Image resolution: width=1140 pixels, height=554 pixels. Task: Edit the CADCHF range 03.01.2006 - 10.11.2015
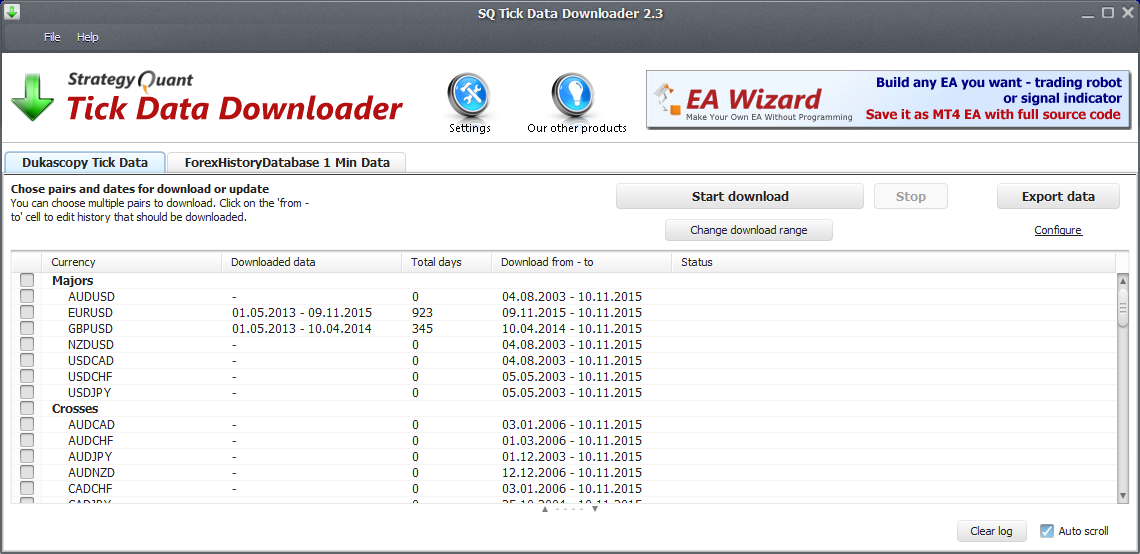click(572, 489)
